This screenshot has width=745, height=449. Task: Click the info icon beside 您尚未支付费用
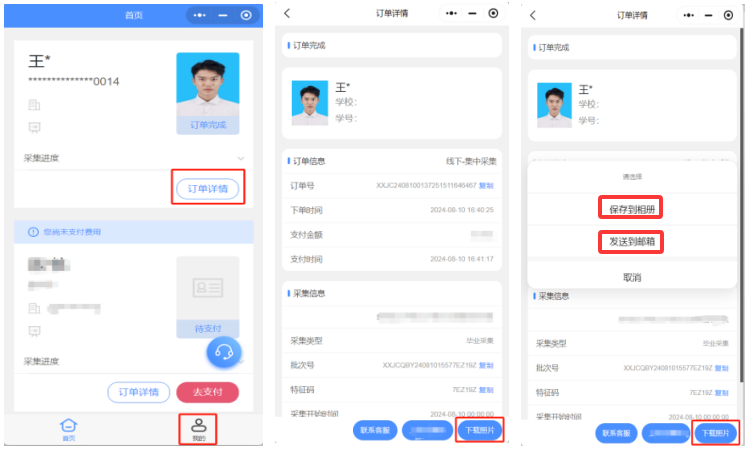point(33,232)
